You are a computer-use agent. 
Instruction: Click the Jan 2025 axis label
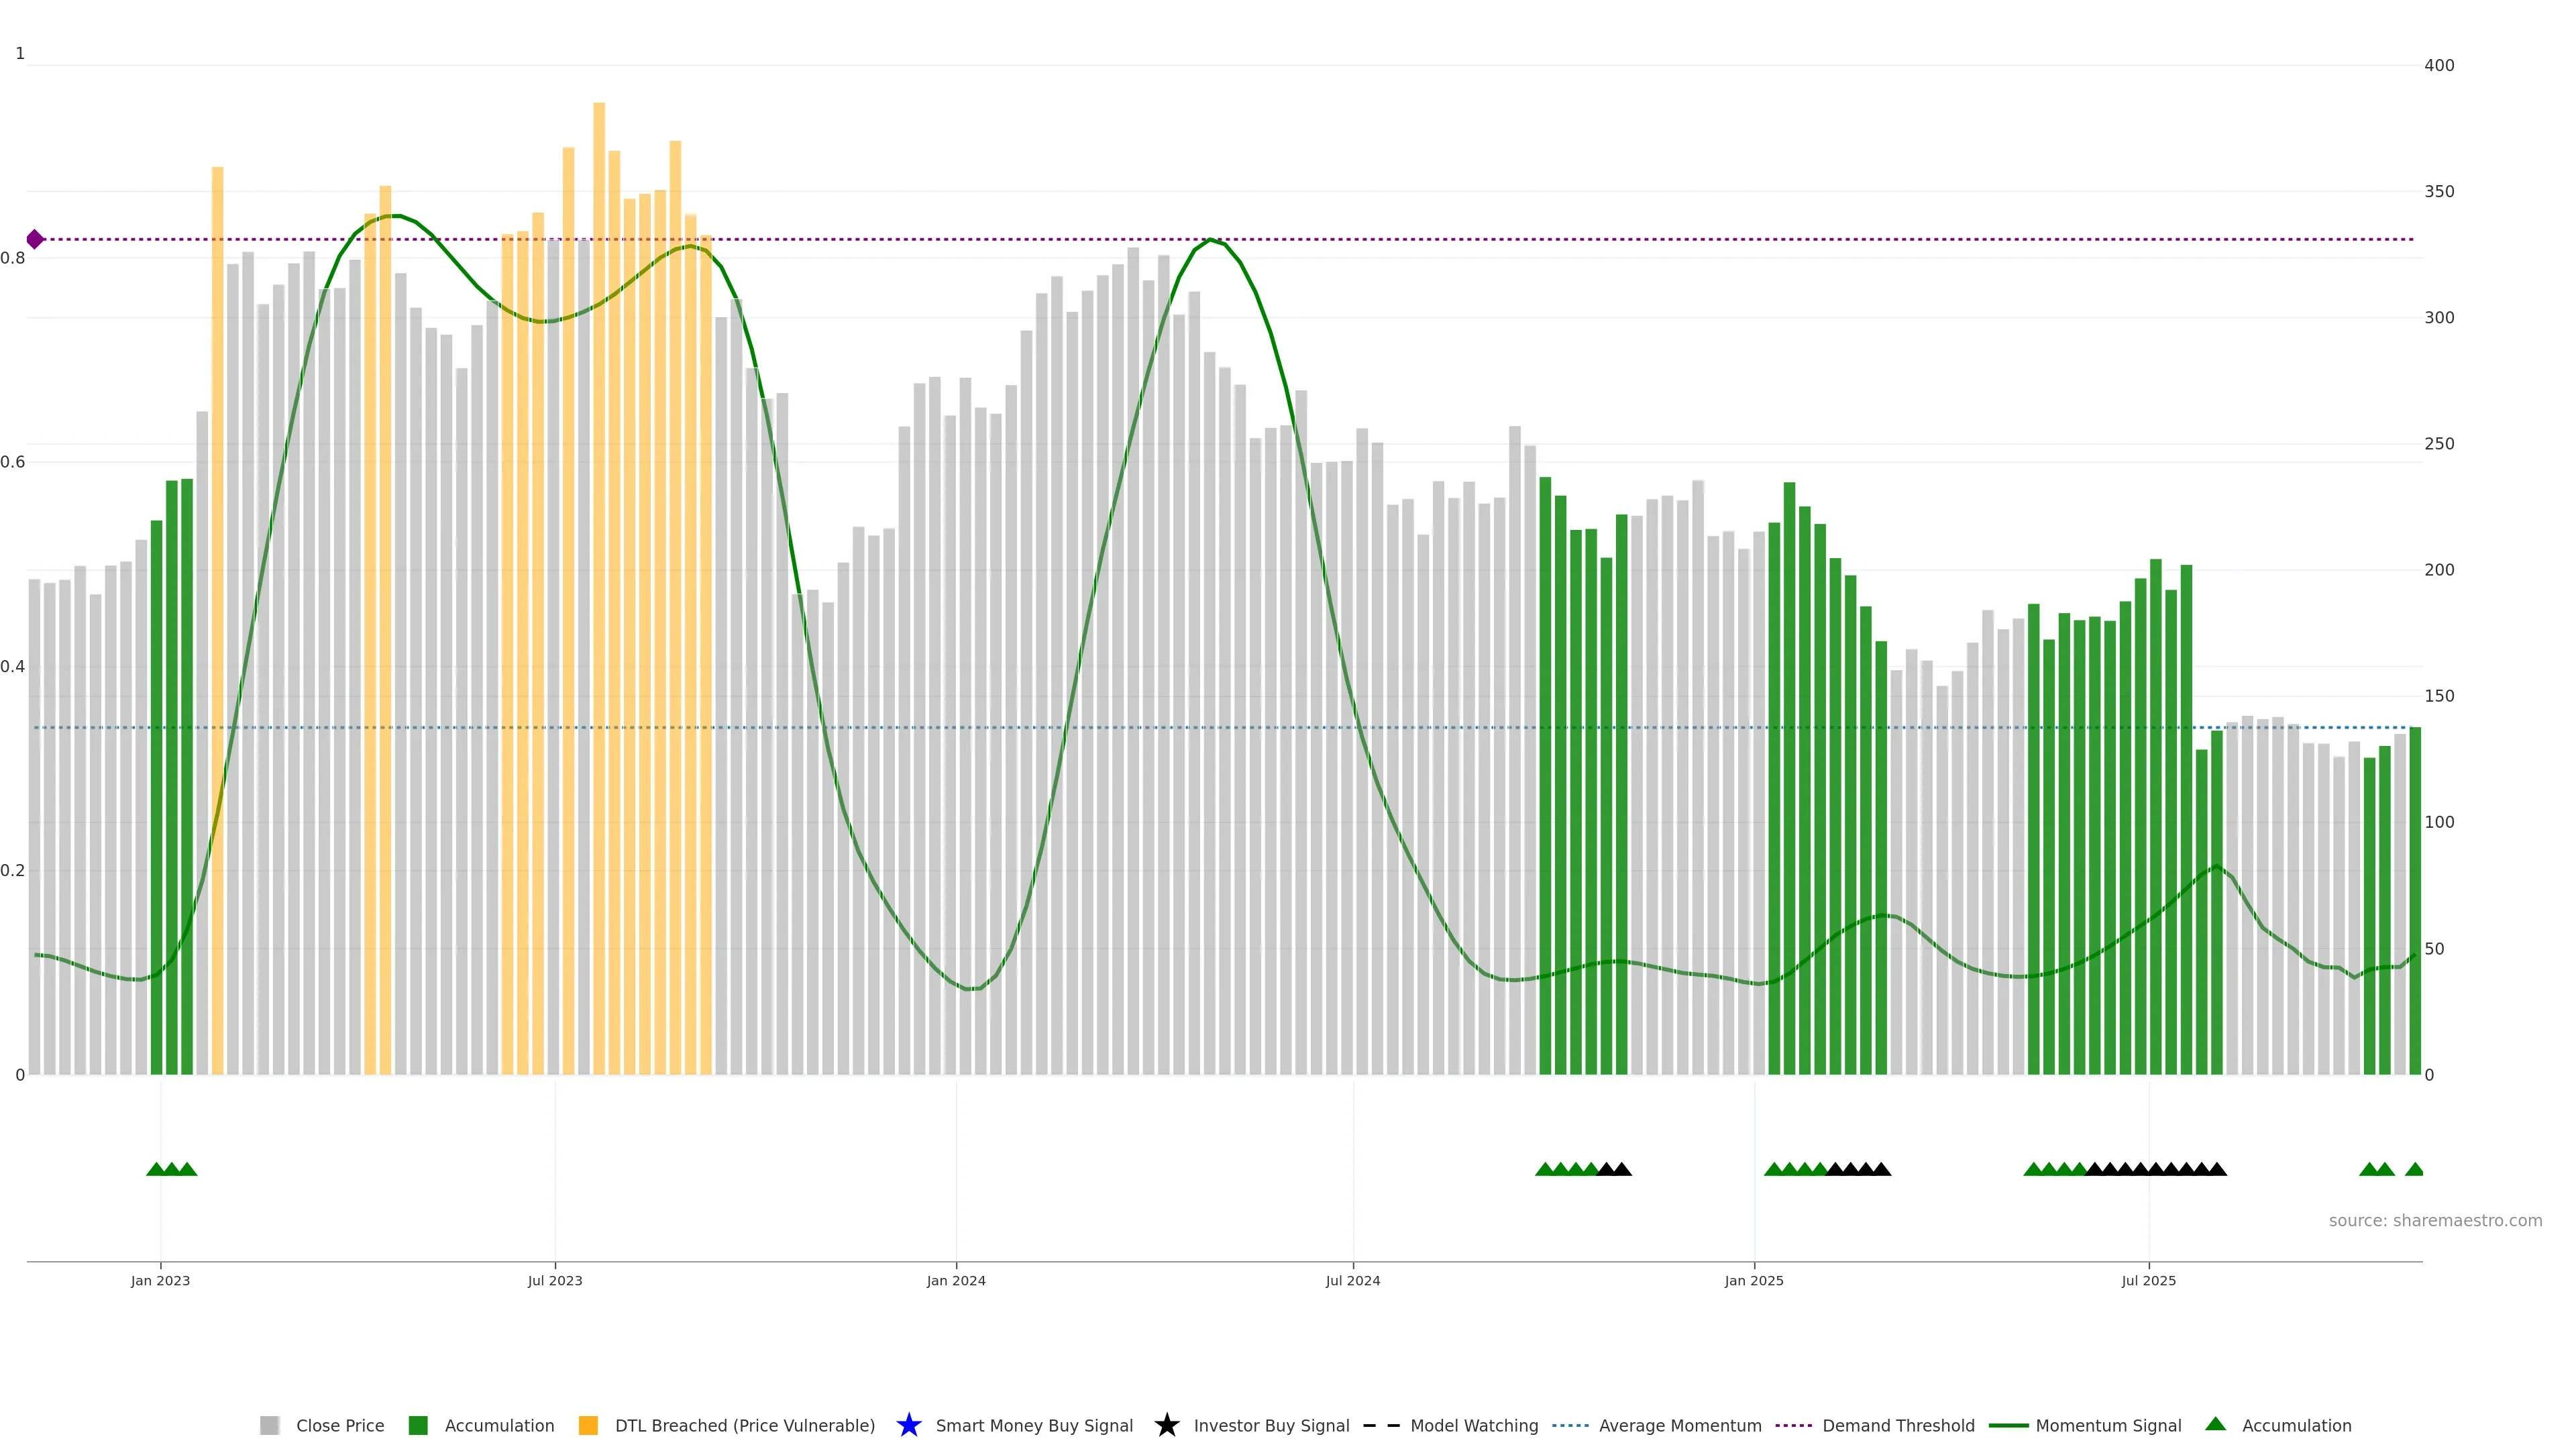pyautogui.click(x=1754, y=1280)
